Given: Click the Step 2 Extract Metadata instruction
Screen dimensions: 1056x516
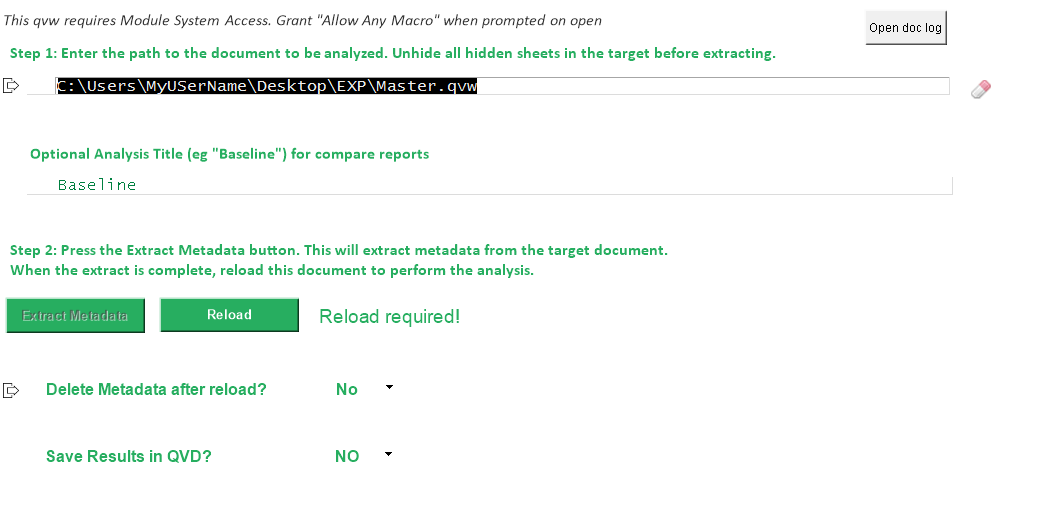Looking at the screenshot, I should 339,250.
